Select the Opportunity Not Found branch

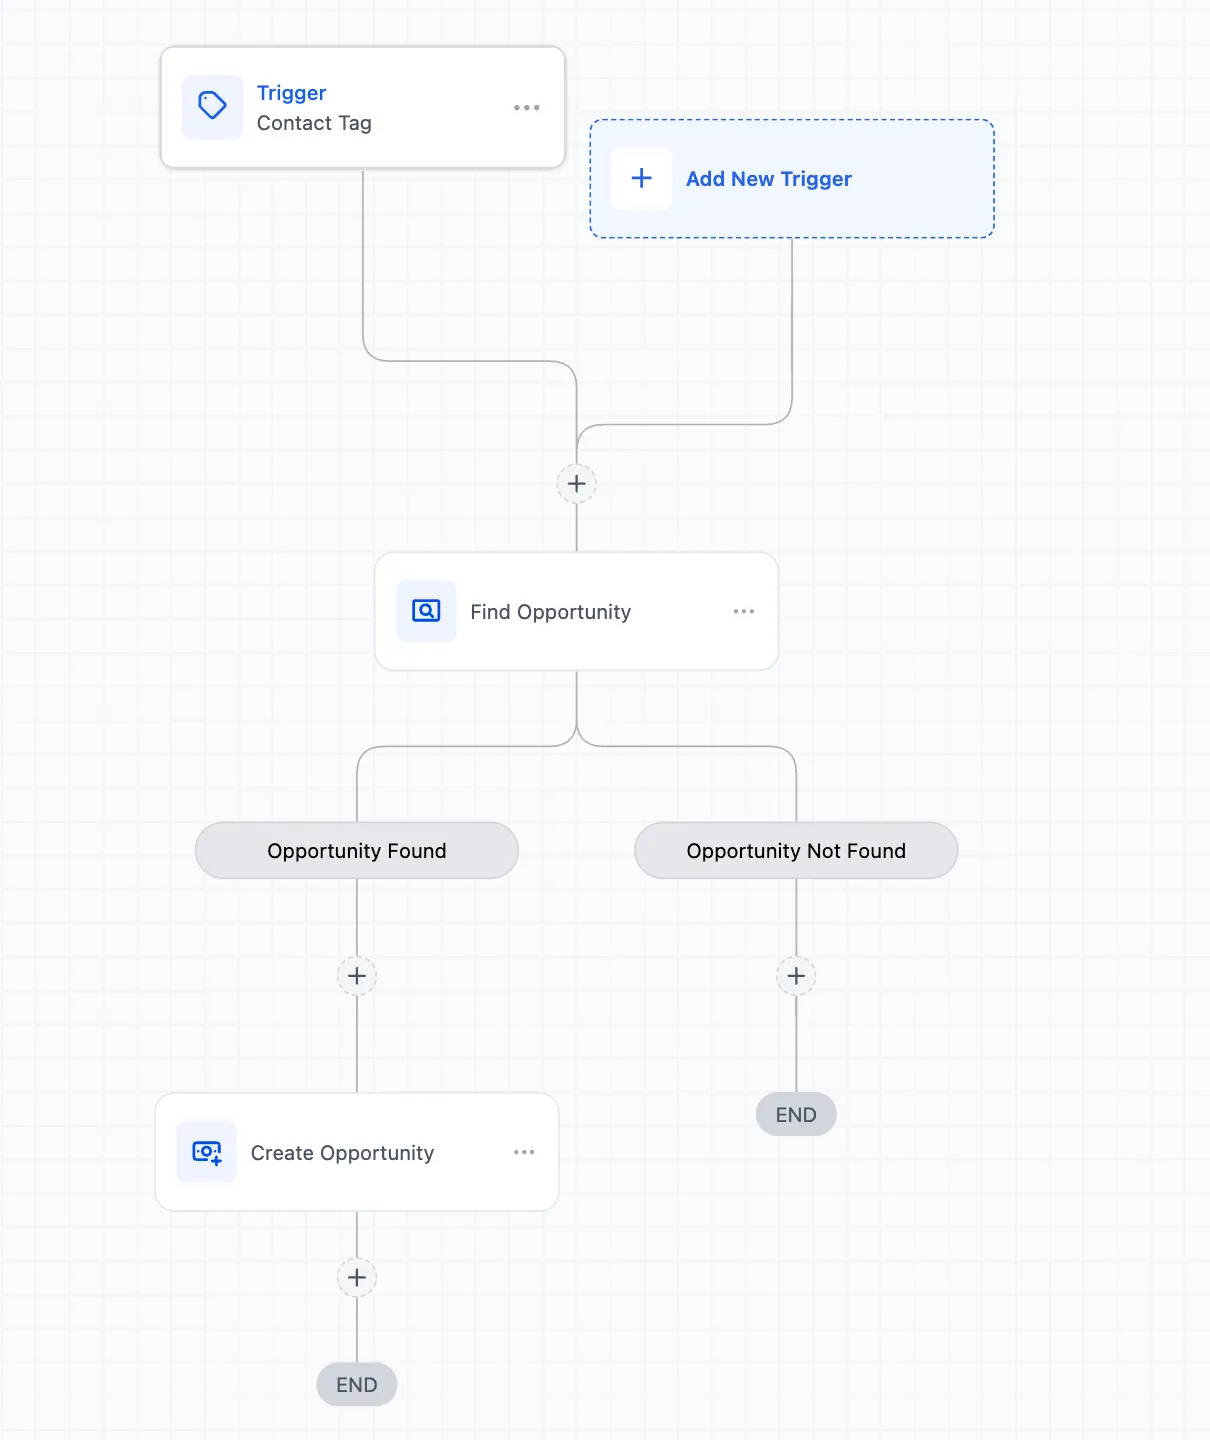pos(796,851)
